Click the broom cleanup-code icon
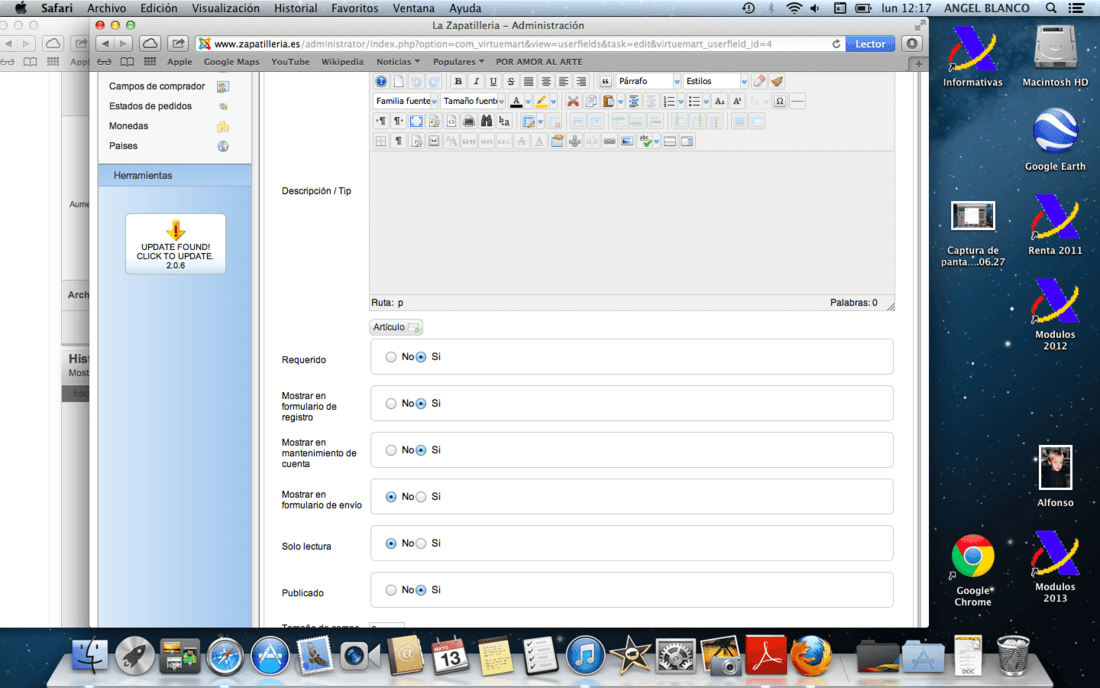 777,81
